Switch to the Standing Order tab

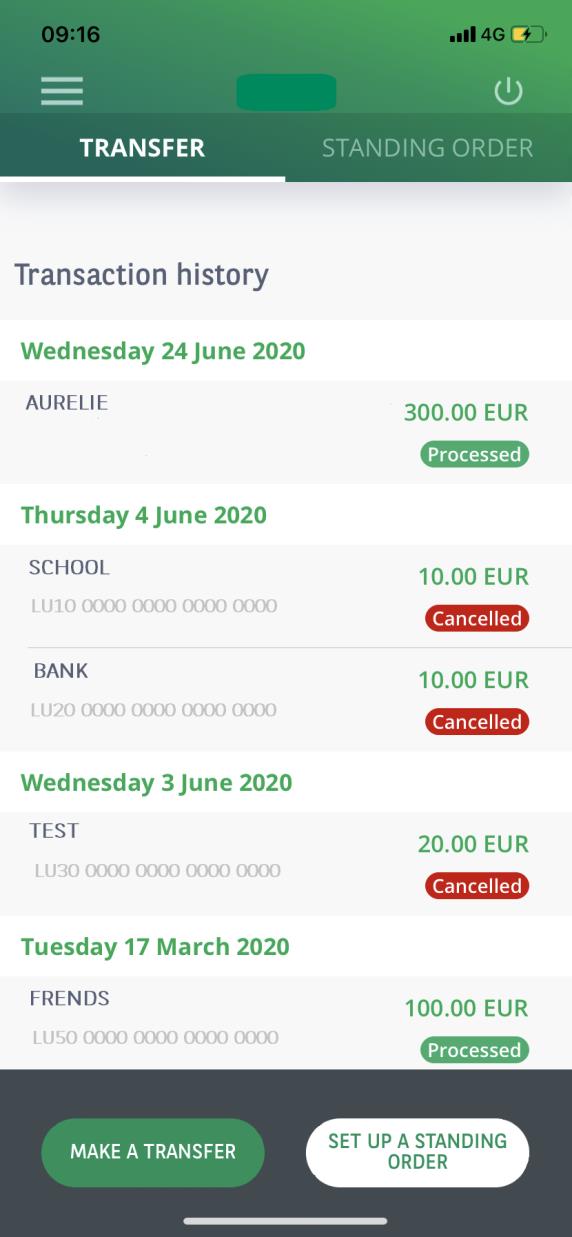tap(428, 148)
